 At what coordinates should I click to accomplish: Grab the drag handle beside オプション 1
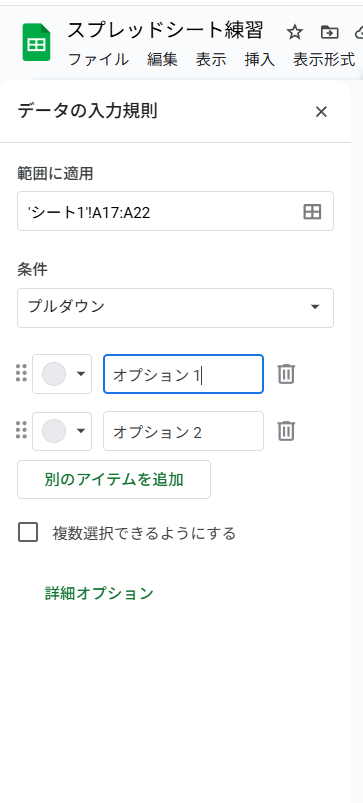click(21, 373)
